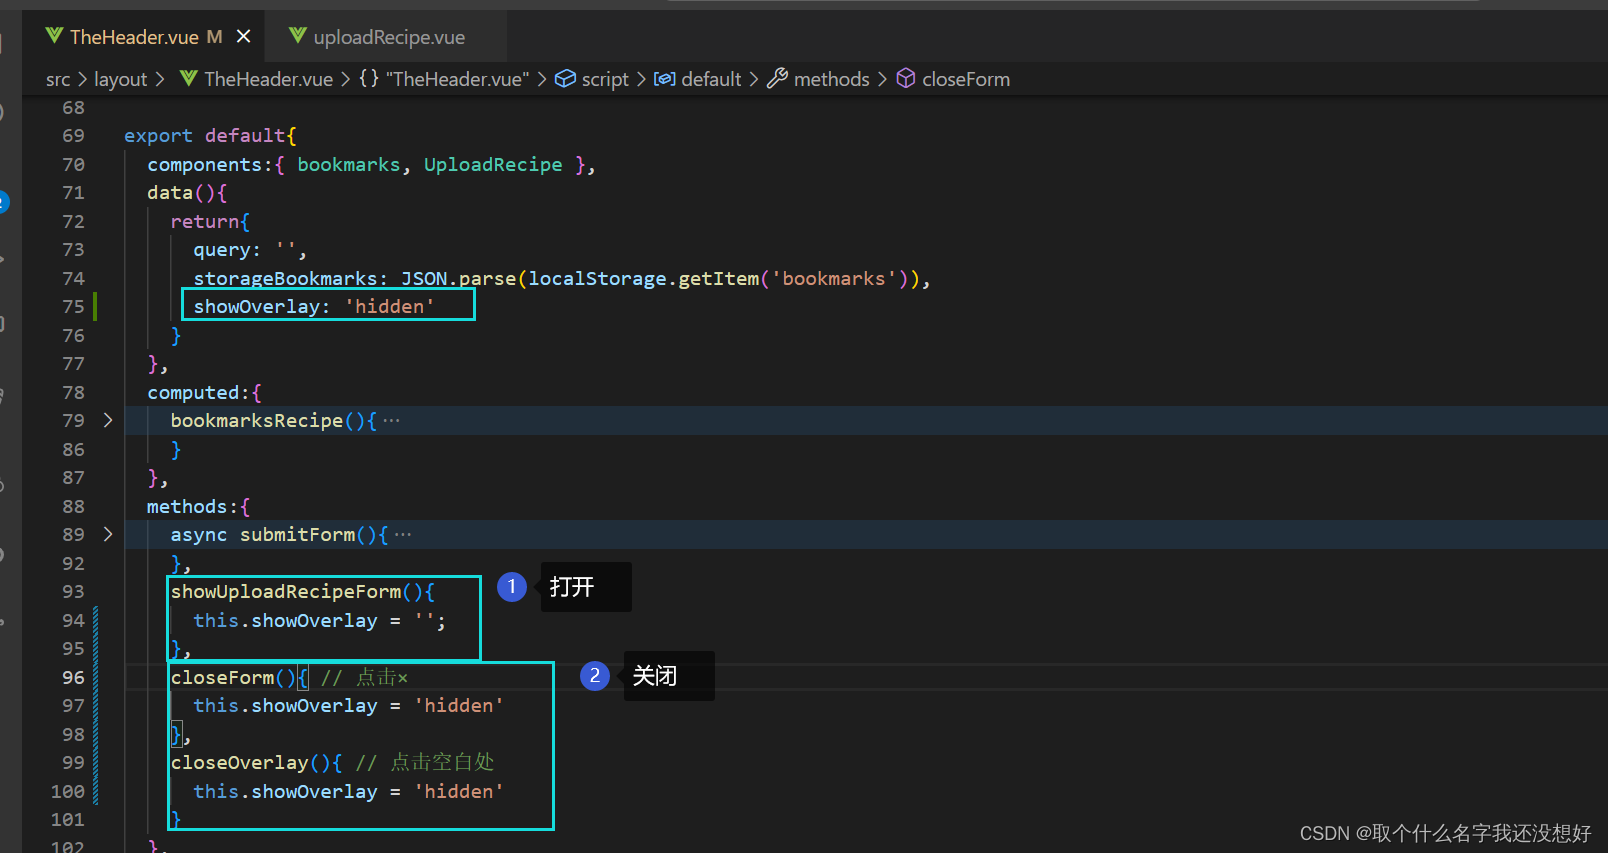The width and height of the screenshot is (1608, 853).
Task: Click the script module cube icon
Action: [565, 78]
